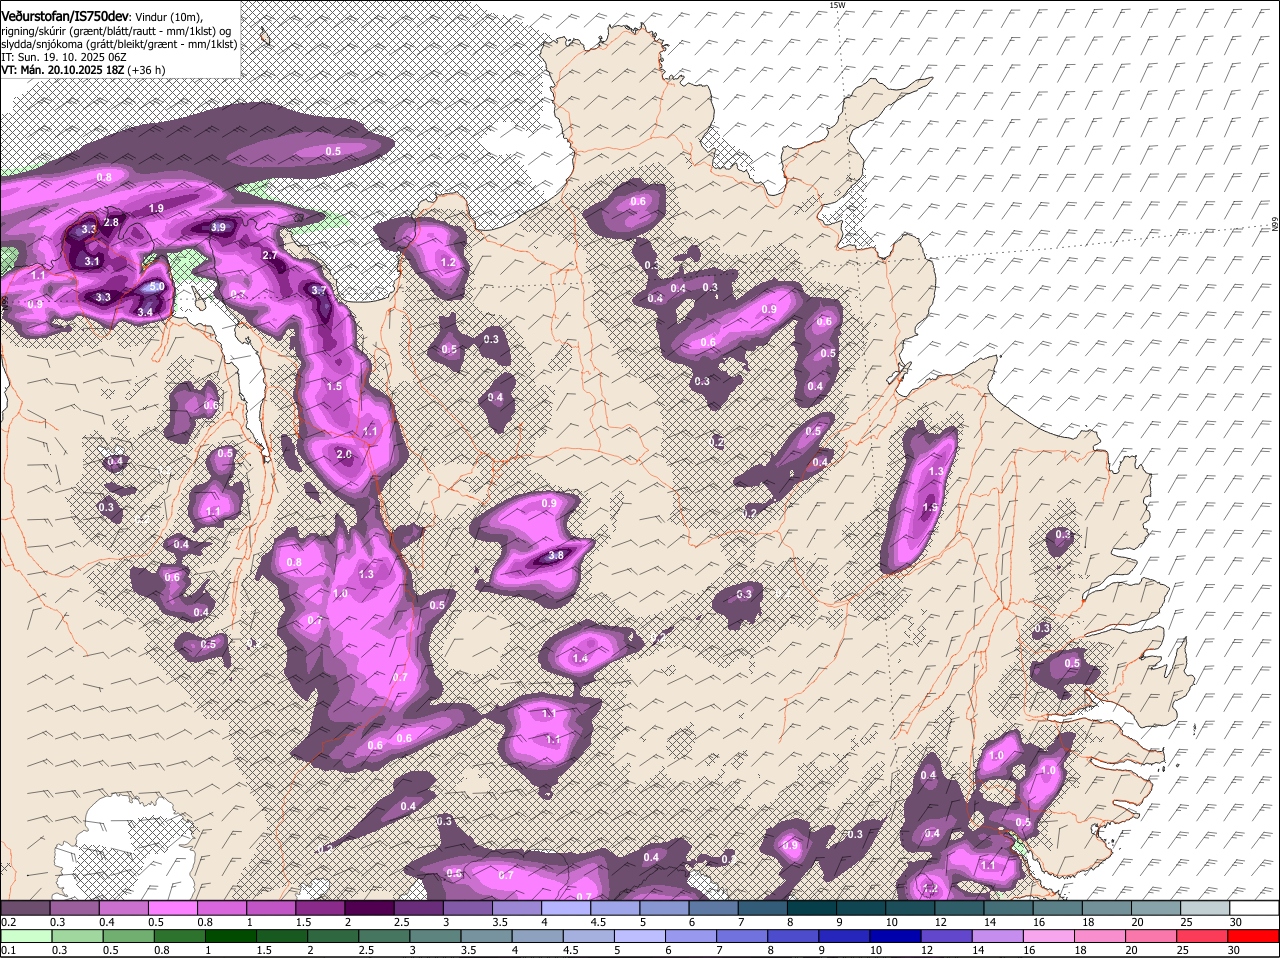Pick lower legend pale green swatch at 0.1

tap(27, 937)
